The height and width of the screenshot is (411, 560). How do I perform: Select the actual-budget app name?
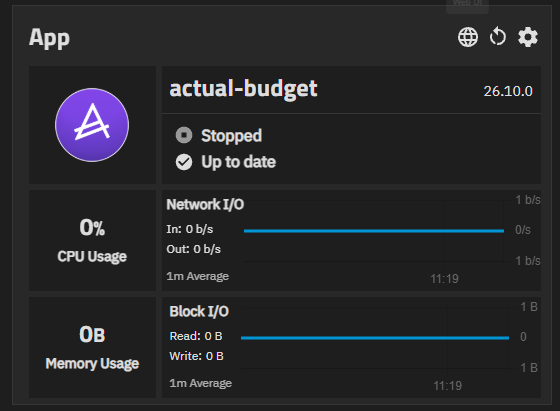click(x=243, y=89)
